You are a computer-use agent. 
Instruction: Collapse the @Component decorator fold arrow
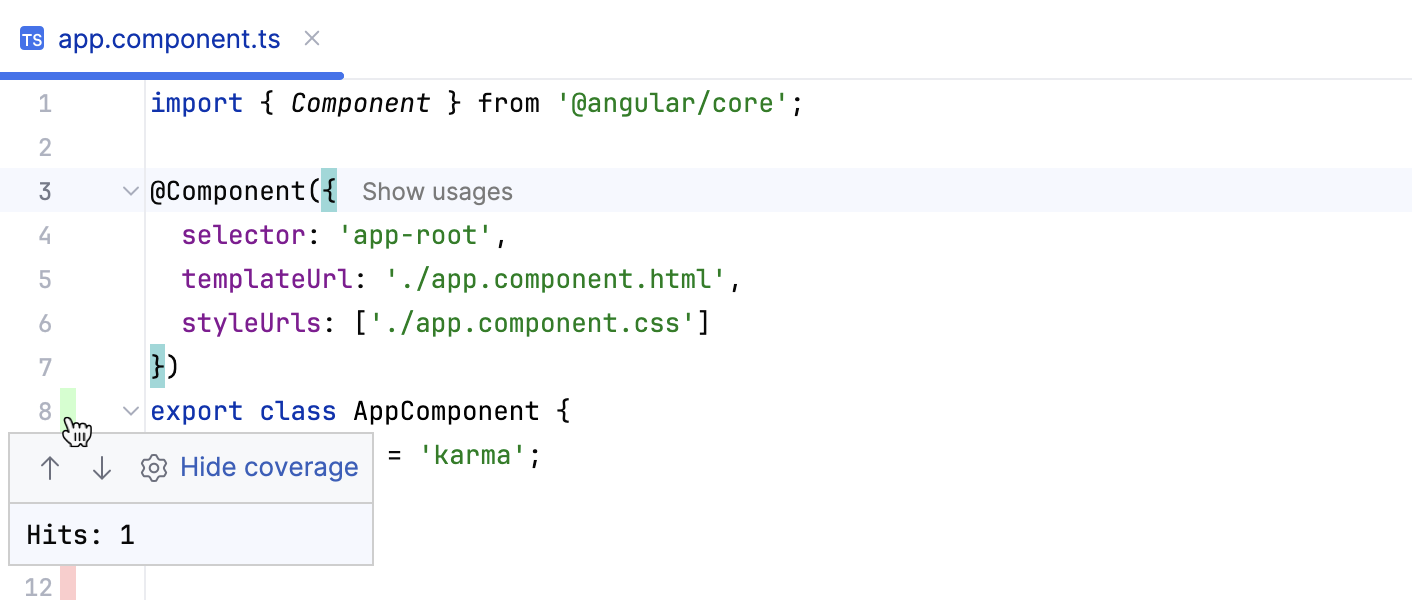(x=130, y=190)
